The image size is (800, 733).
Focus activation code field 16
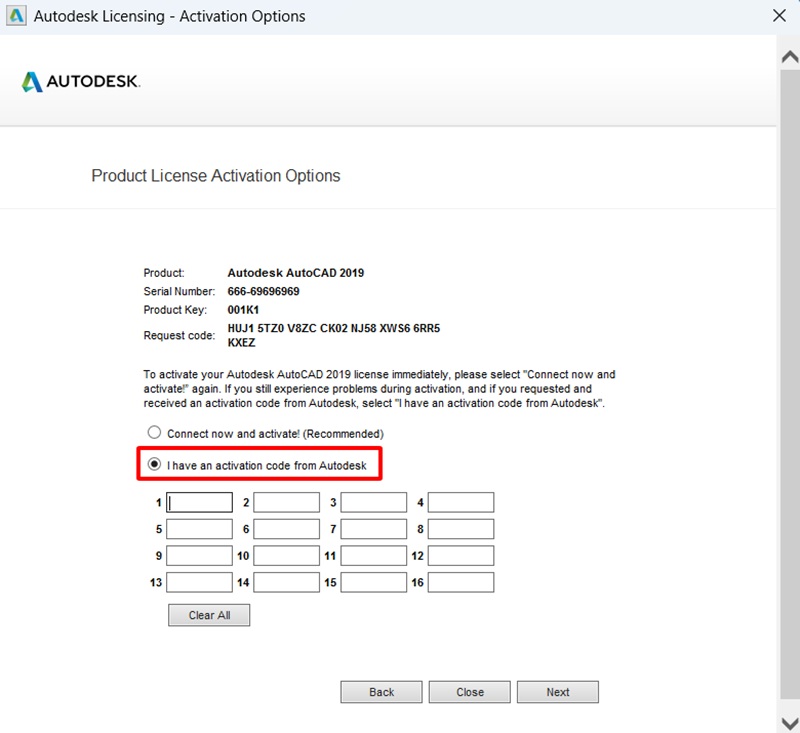pyautogui.click(x=461, y=582)
